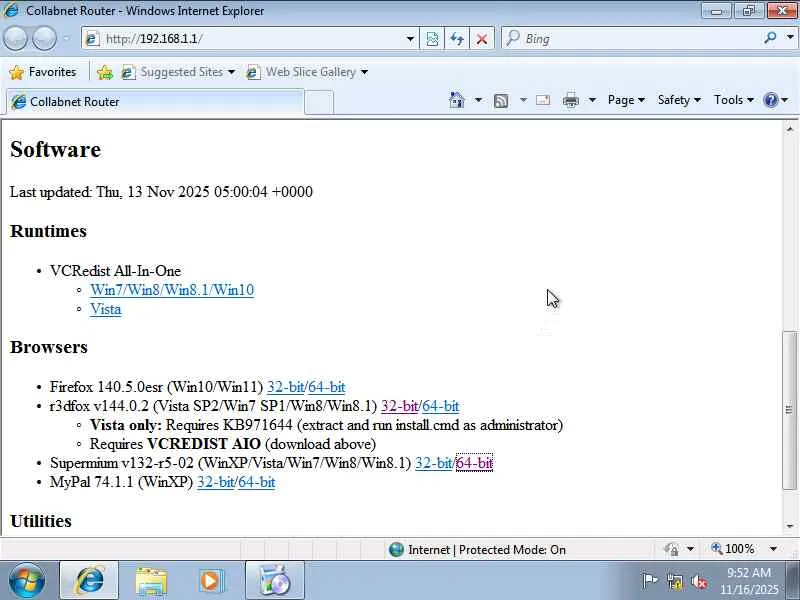Click the Read Mail icon
The width and height of the screenshot is (800, 600).
point(543,100)
